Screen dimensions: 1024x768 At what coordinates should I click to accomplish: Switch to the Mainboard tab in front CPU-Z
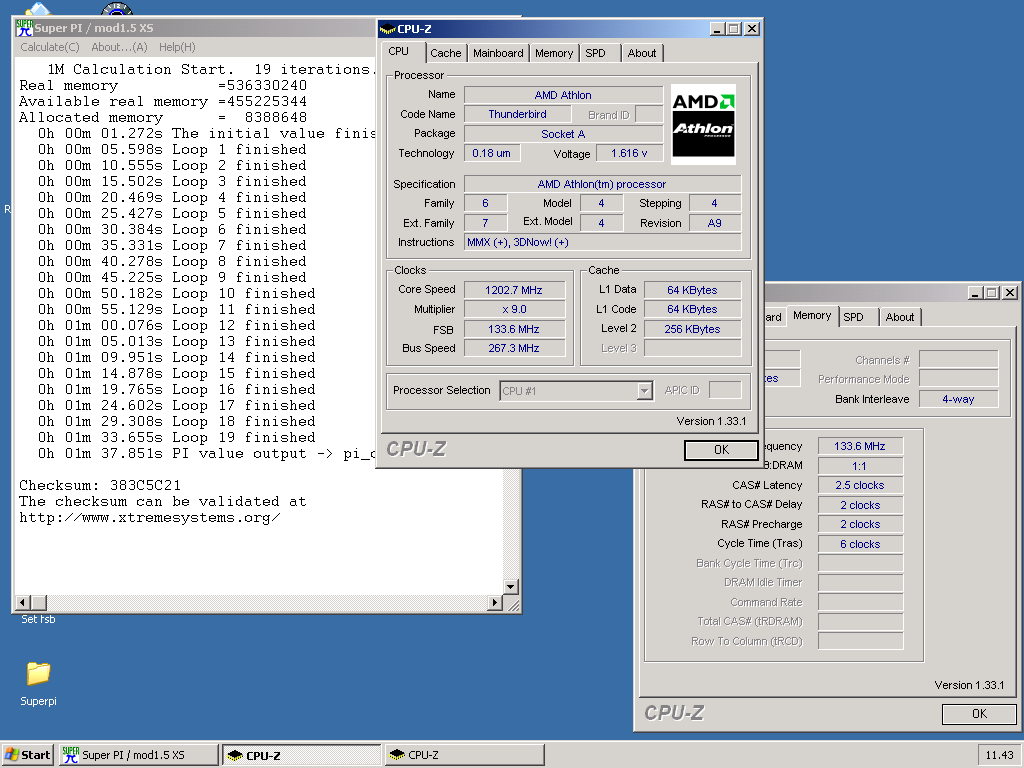pyautogui.click(x=498, y=53)
